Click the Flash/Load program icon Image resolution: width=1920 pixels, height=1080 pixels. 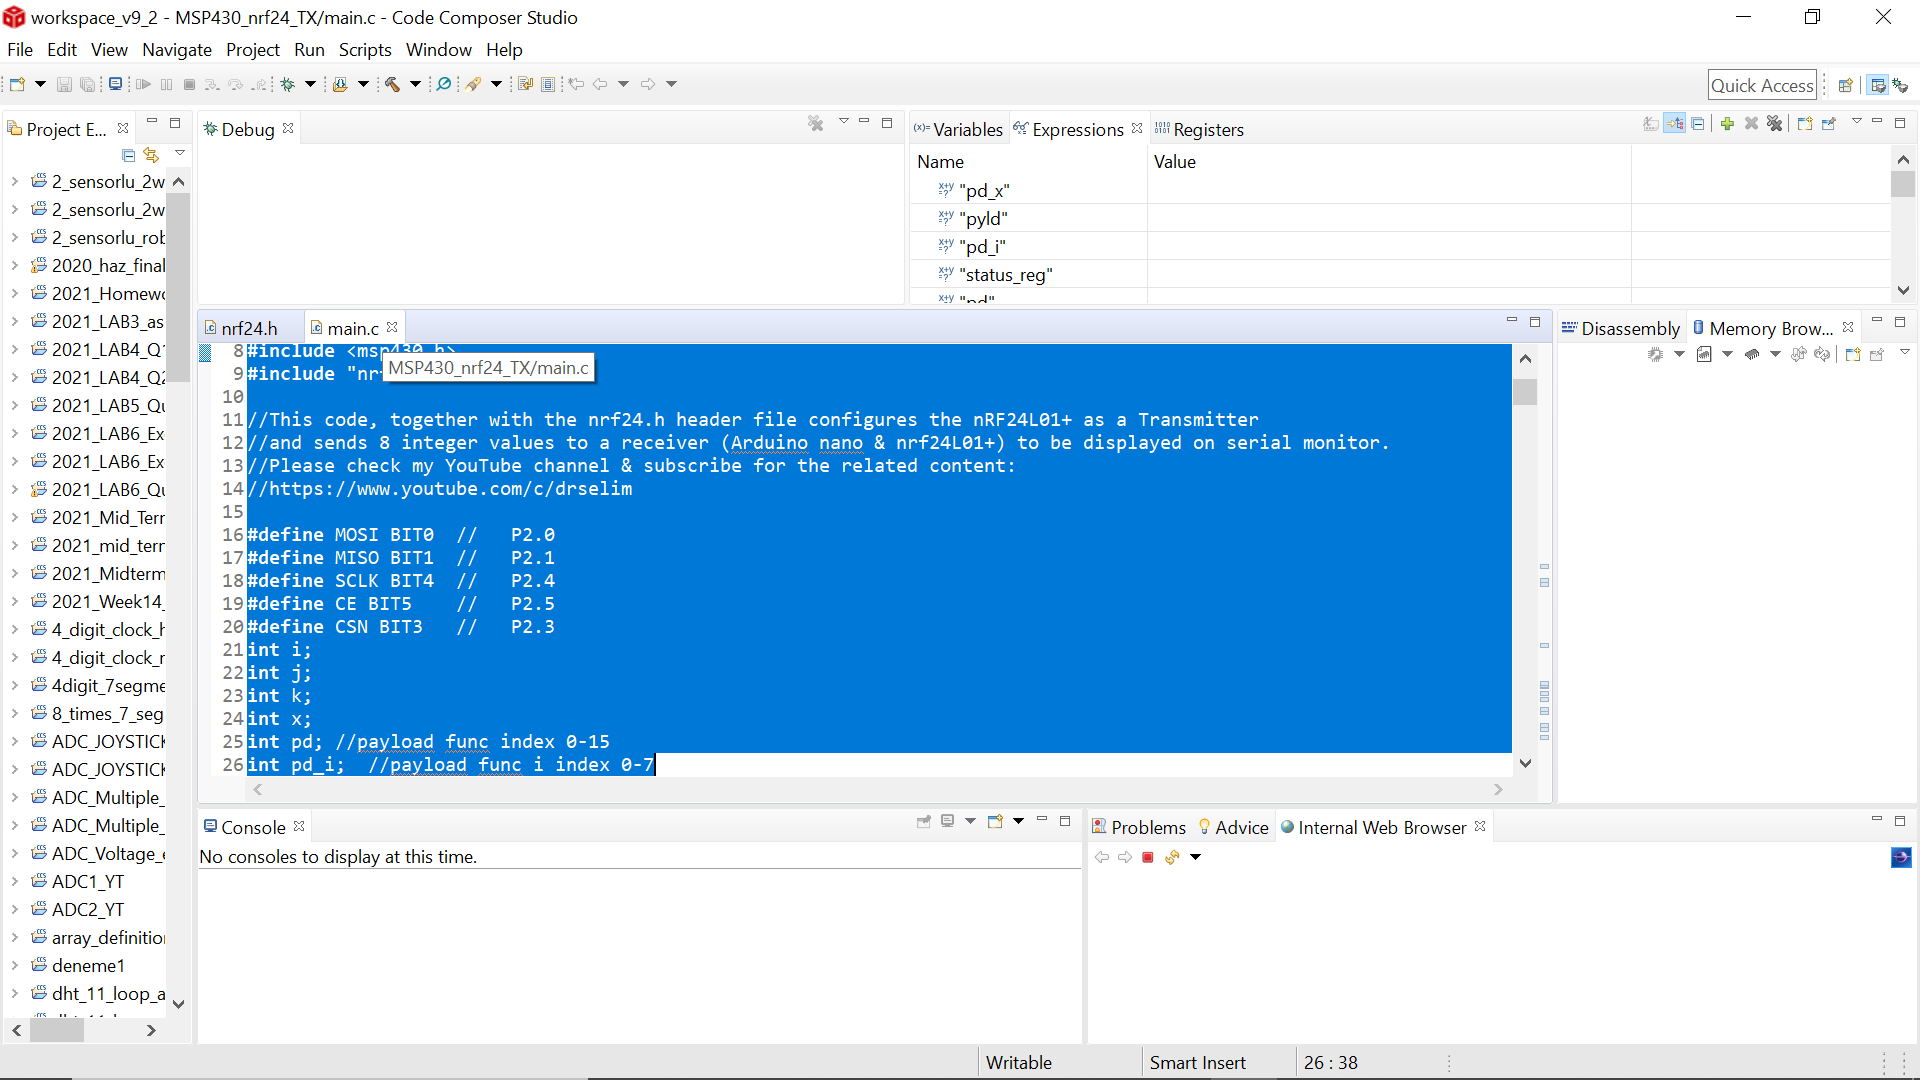click(x=340, y=84)
